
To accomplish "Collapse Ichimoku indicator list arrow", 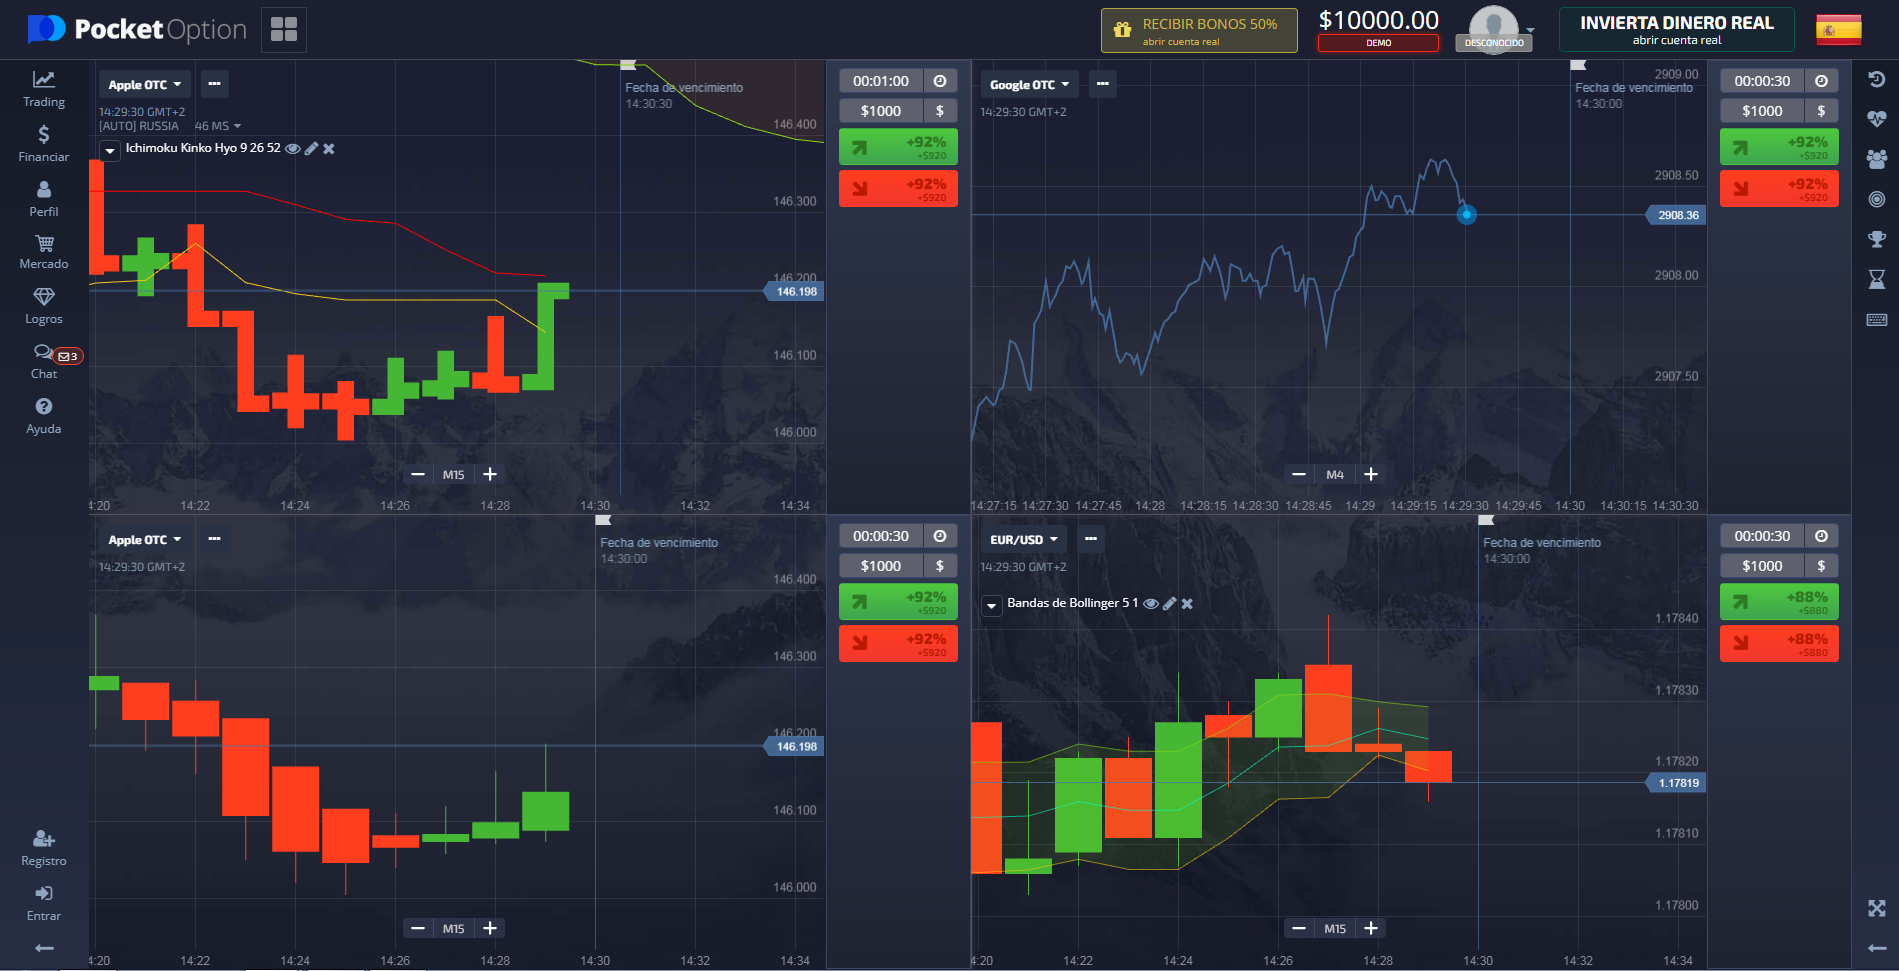I will point(110,150).
